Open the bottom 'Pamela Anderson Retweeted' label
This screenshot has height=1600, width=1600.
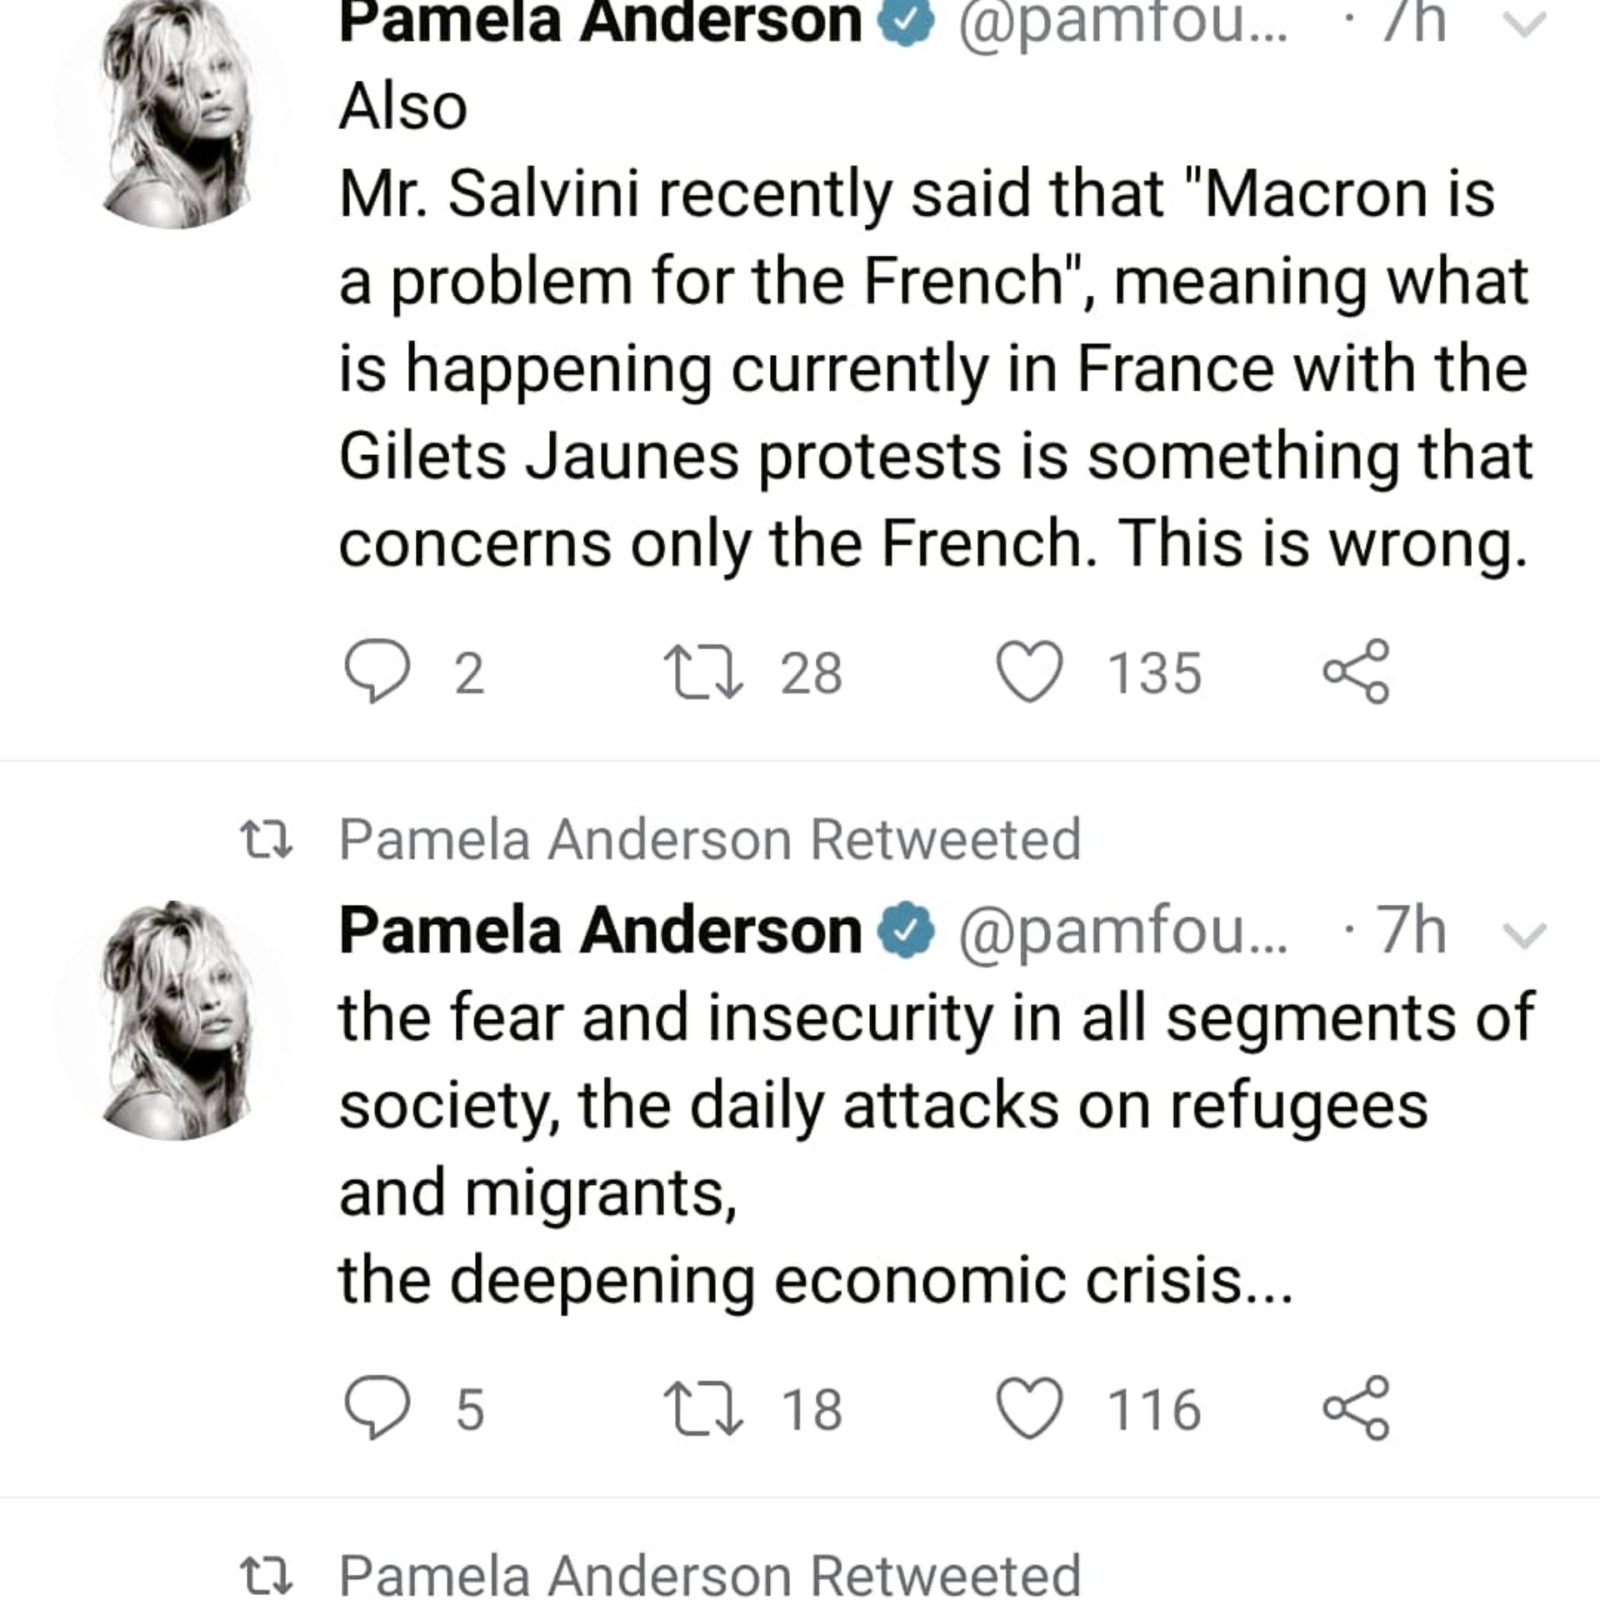click(x=710, y=1574)
